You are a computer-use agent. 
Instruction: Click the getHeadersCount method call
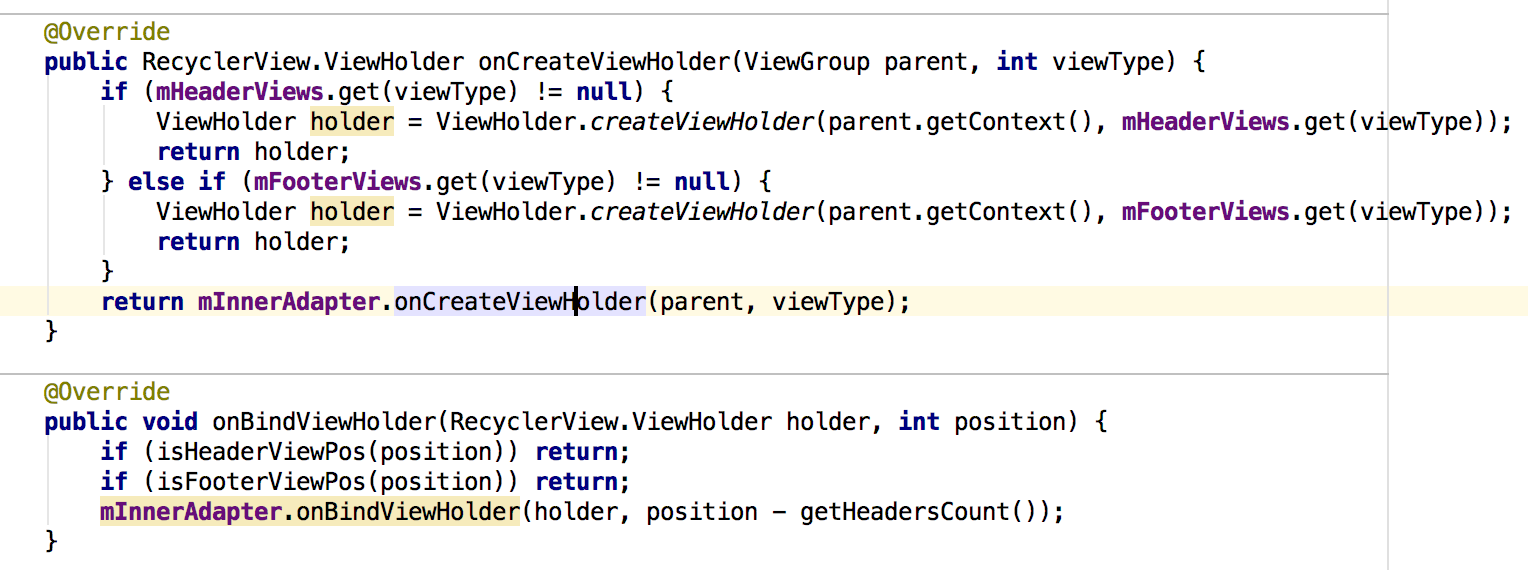coord(906,512)
